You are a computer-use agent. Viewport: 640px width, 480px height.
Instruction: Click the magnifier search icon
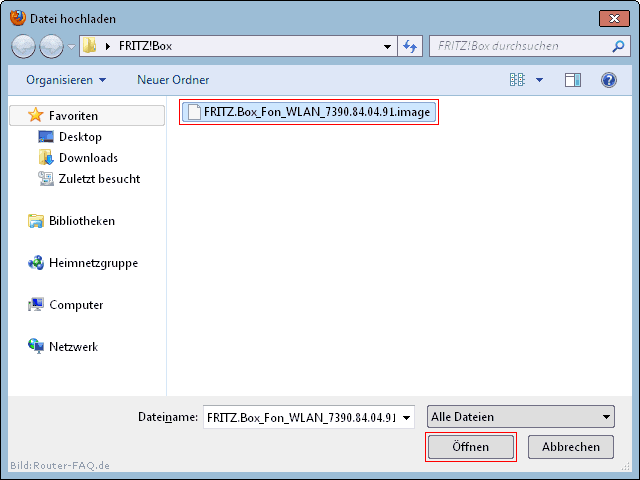point(618,46)
